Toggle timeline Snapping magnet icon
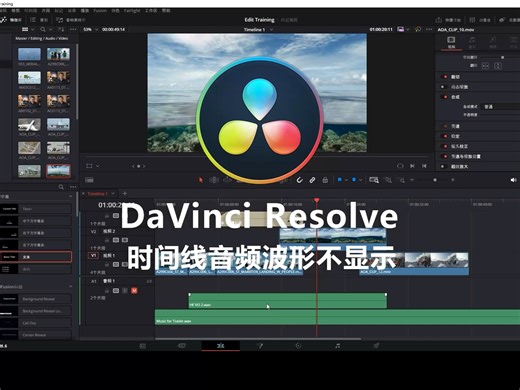The width and height of the screenshot is (520, 390). point(300,180)
